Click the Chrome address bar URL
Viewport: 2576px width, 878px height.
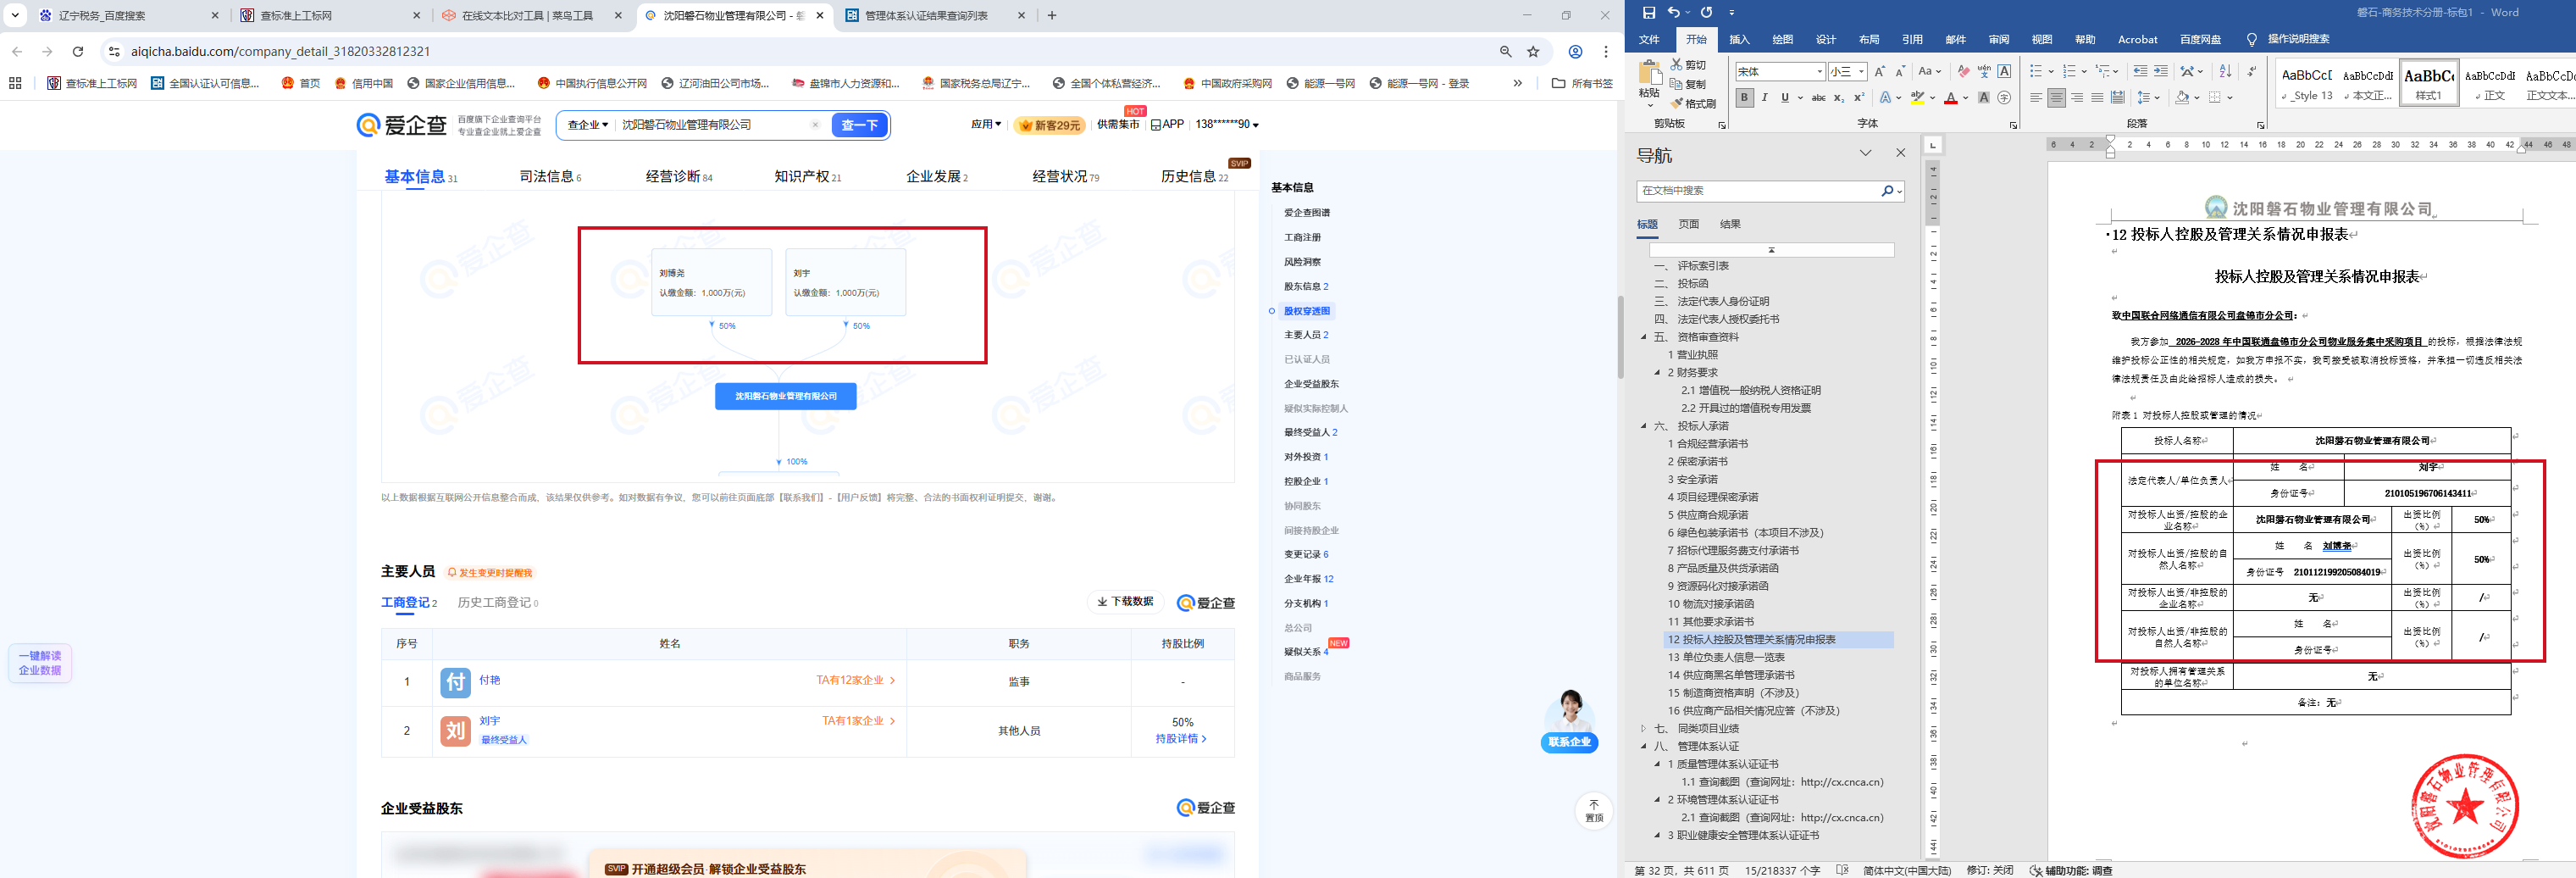[280, 51]
